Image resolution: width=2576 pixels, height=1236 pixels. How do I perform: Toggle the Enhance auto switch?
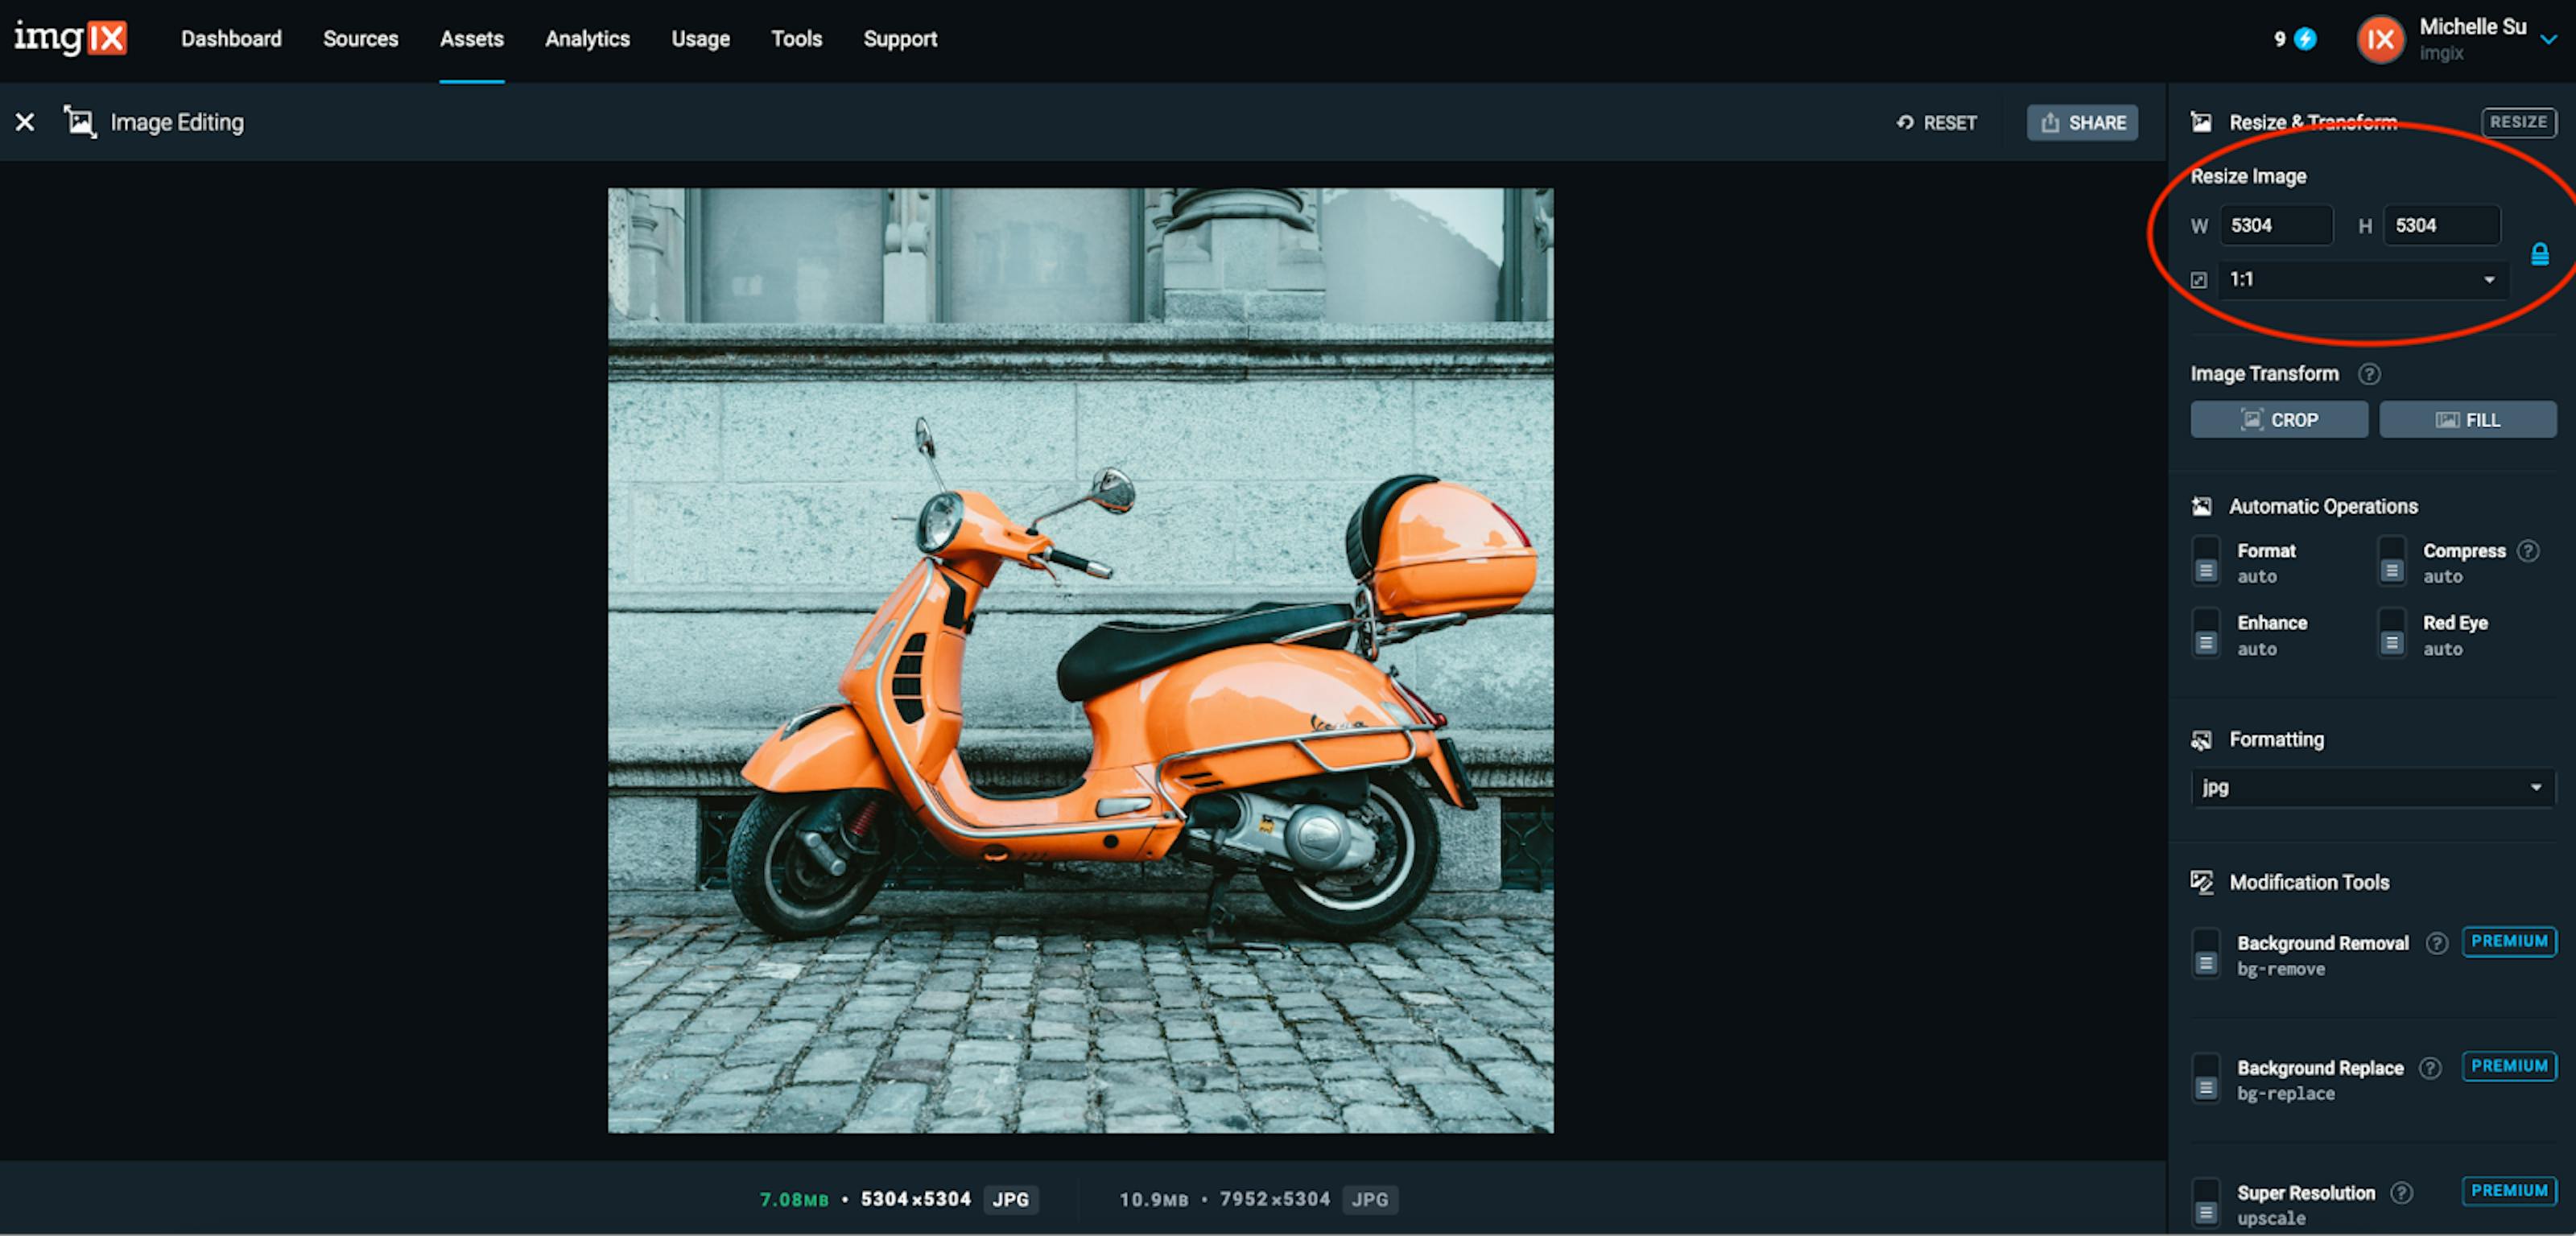[2206, 633]
